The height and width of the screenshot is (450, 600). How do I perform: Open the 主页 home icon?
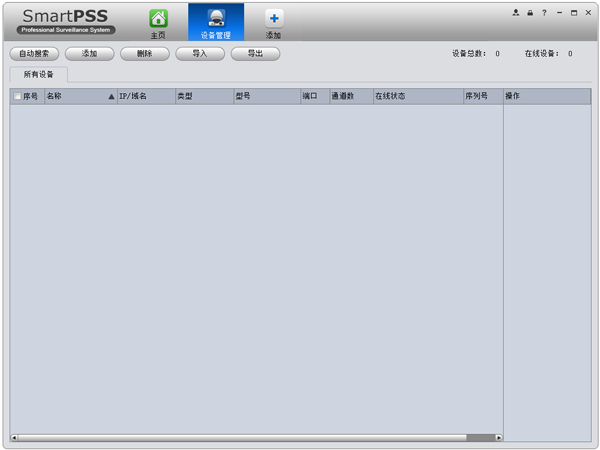click(158, 20)
